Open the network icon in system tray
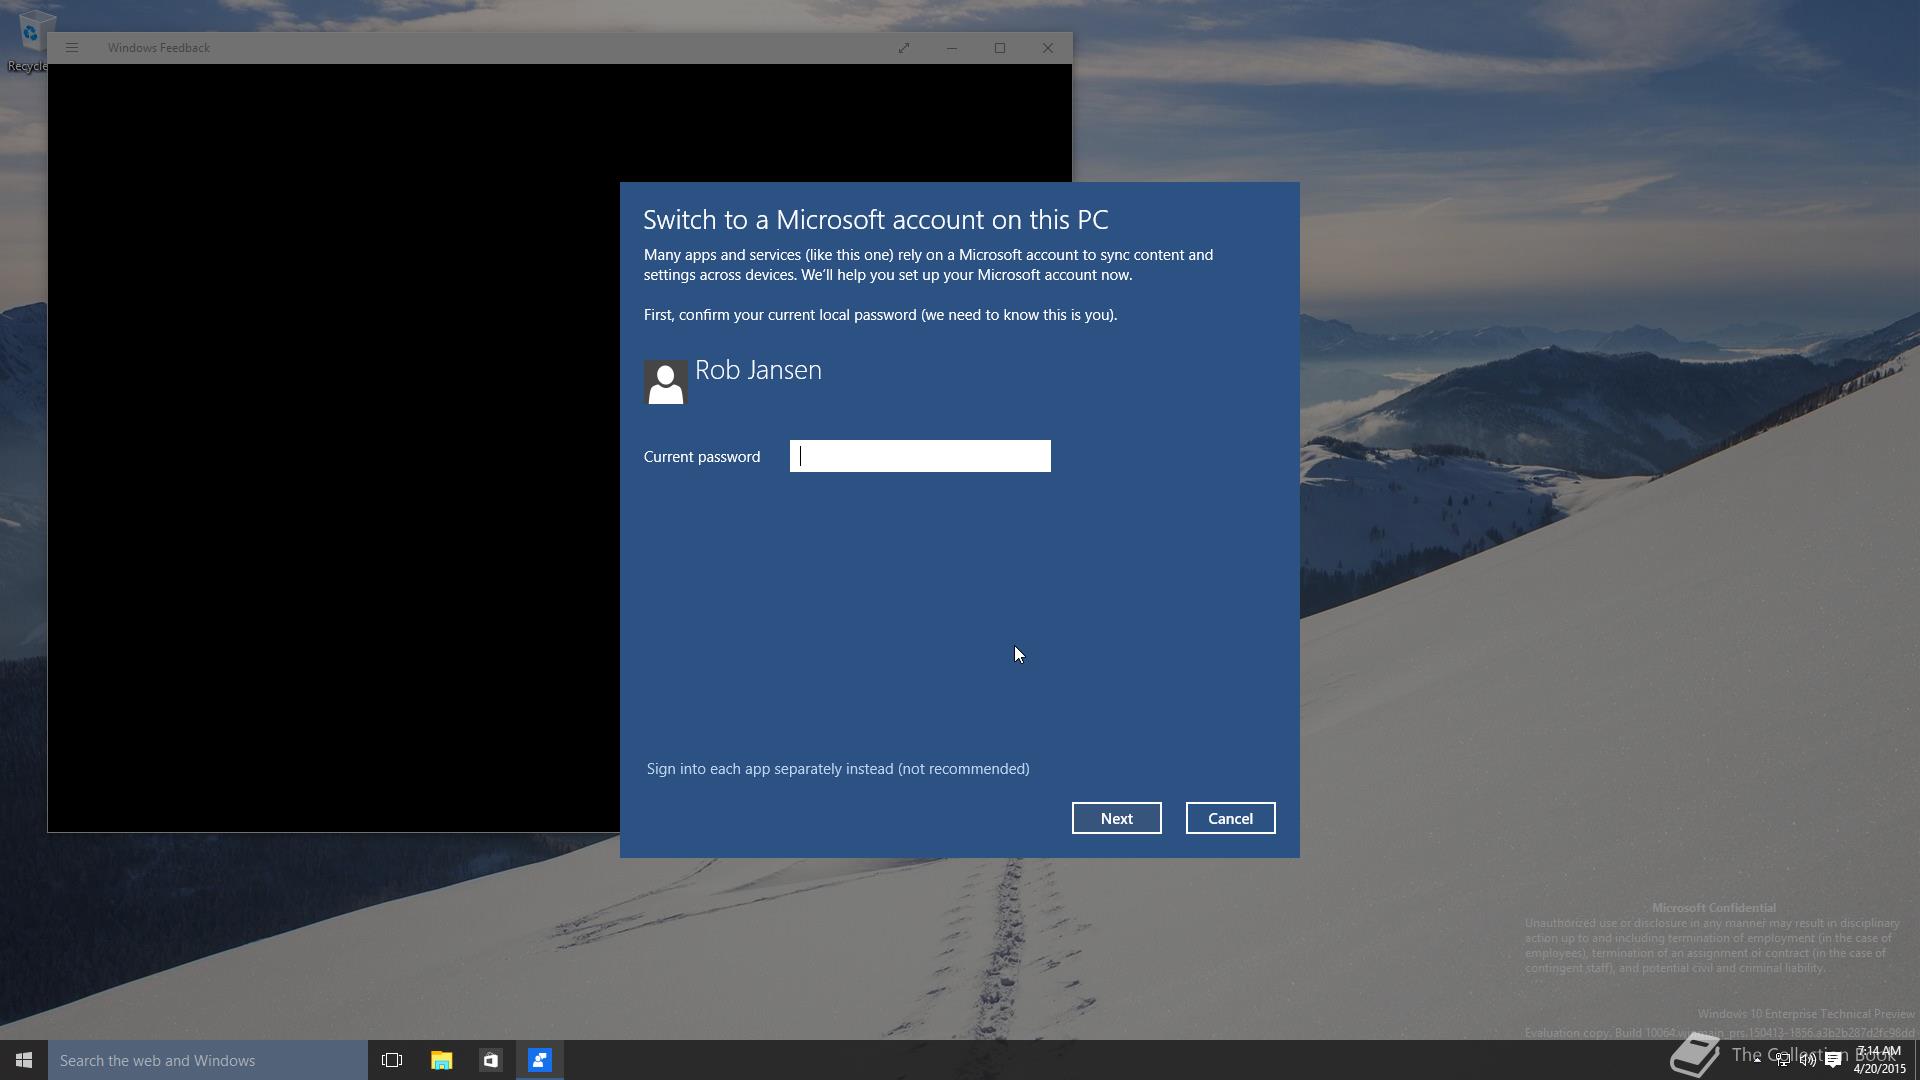 coord(1783,1060)
